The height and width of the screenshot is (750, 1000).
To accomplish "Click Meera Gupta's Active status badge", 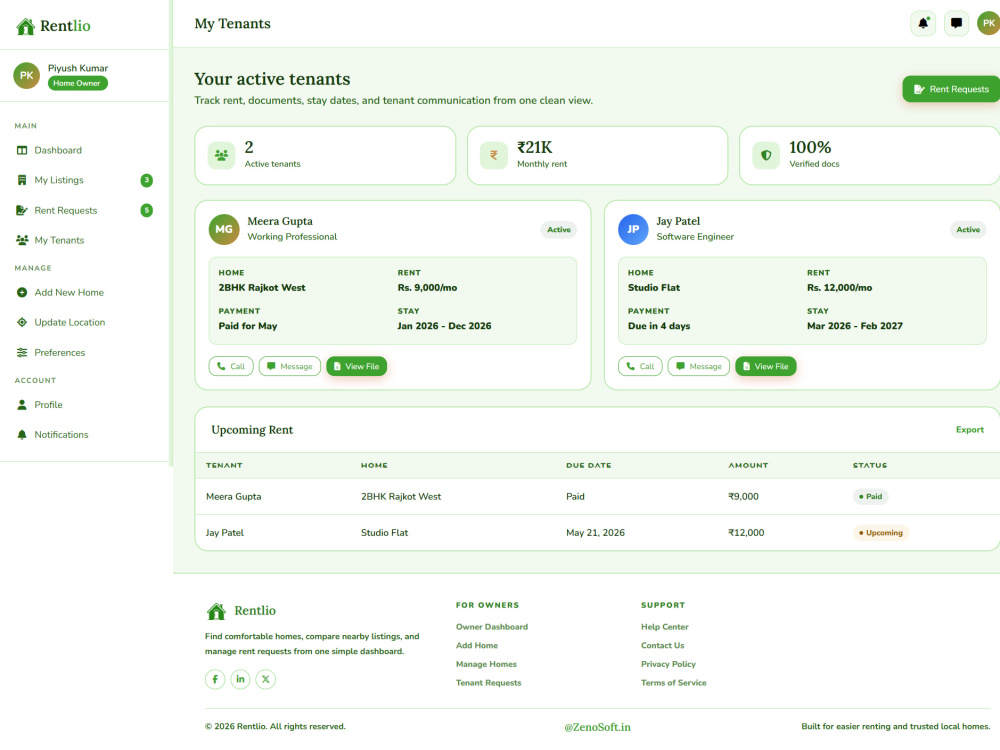I will coord(559,230).
